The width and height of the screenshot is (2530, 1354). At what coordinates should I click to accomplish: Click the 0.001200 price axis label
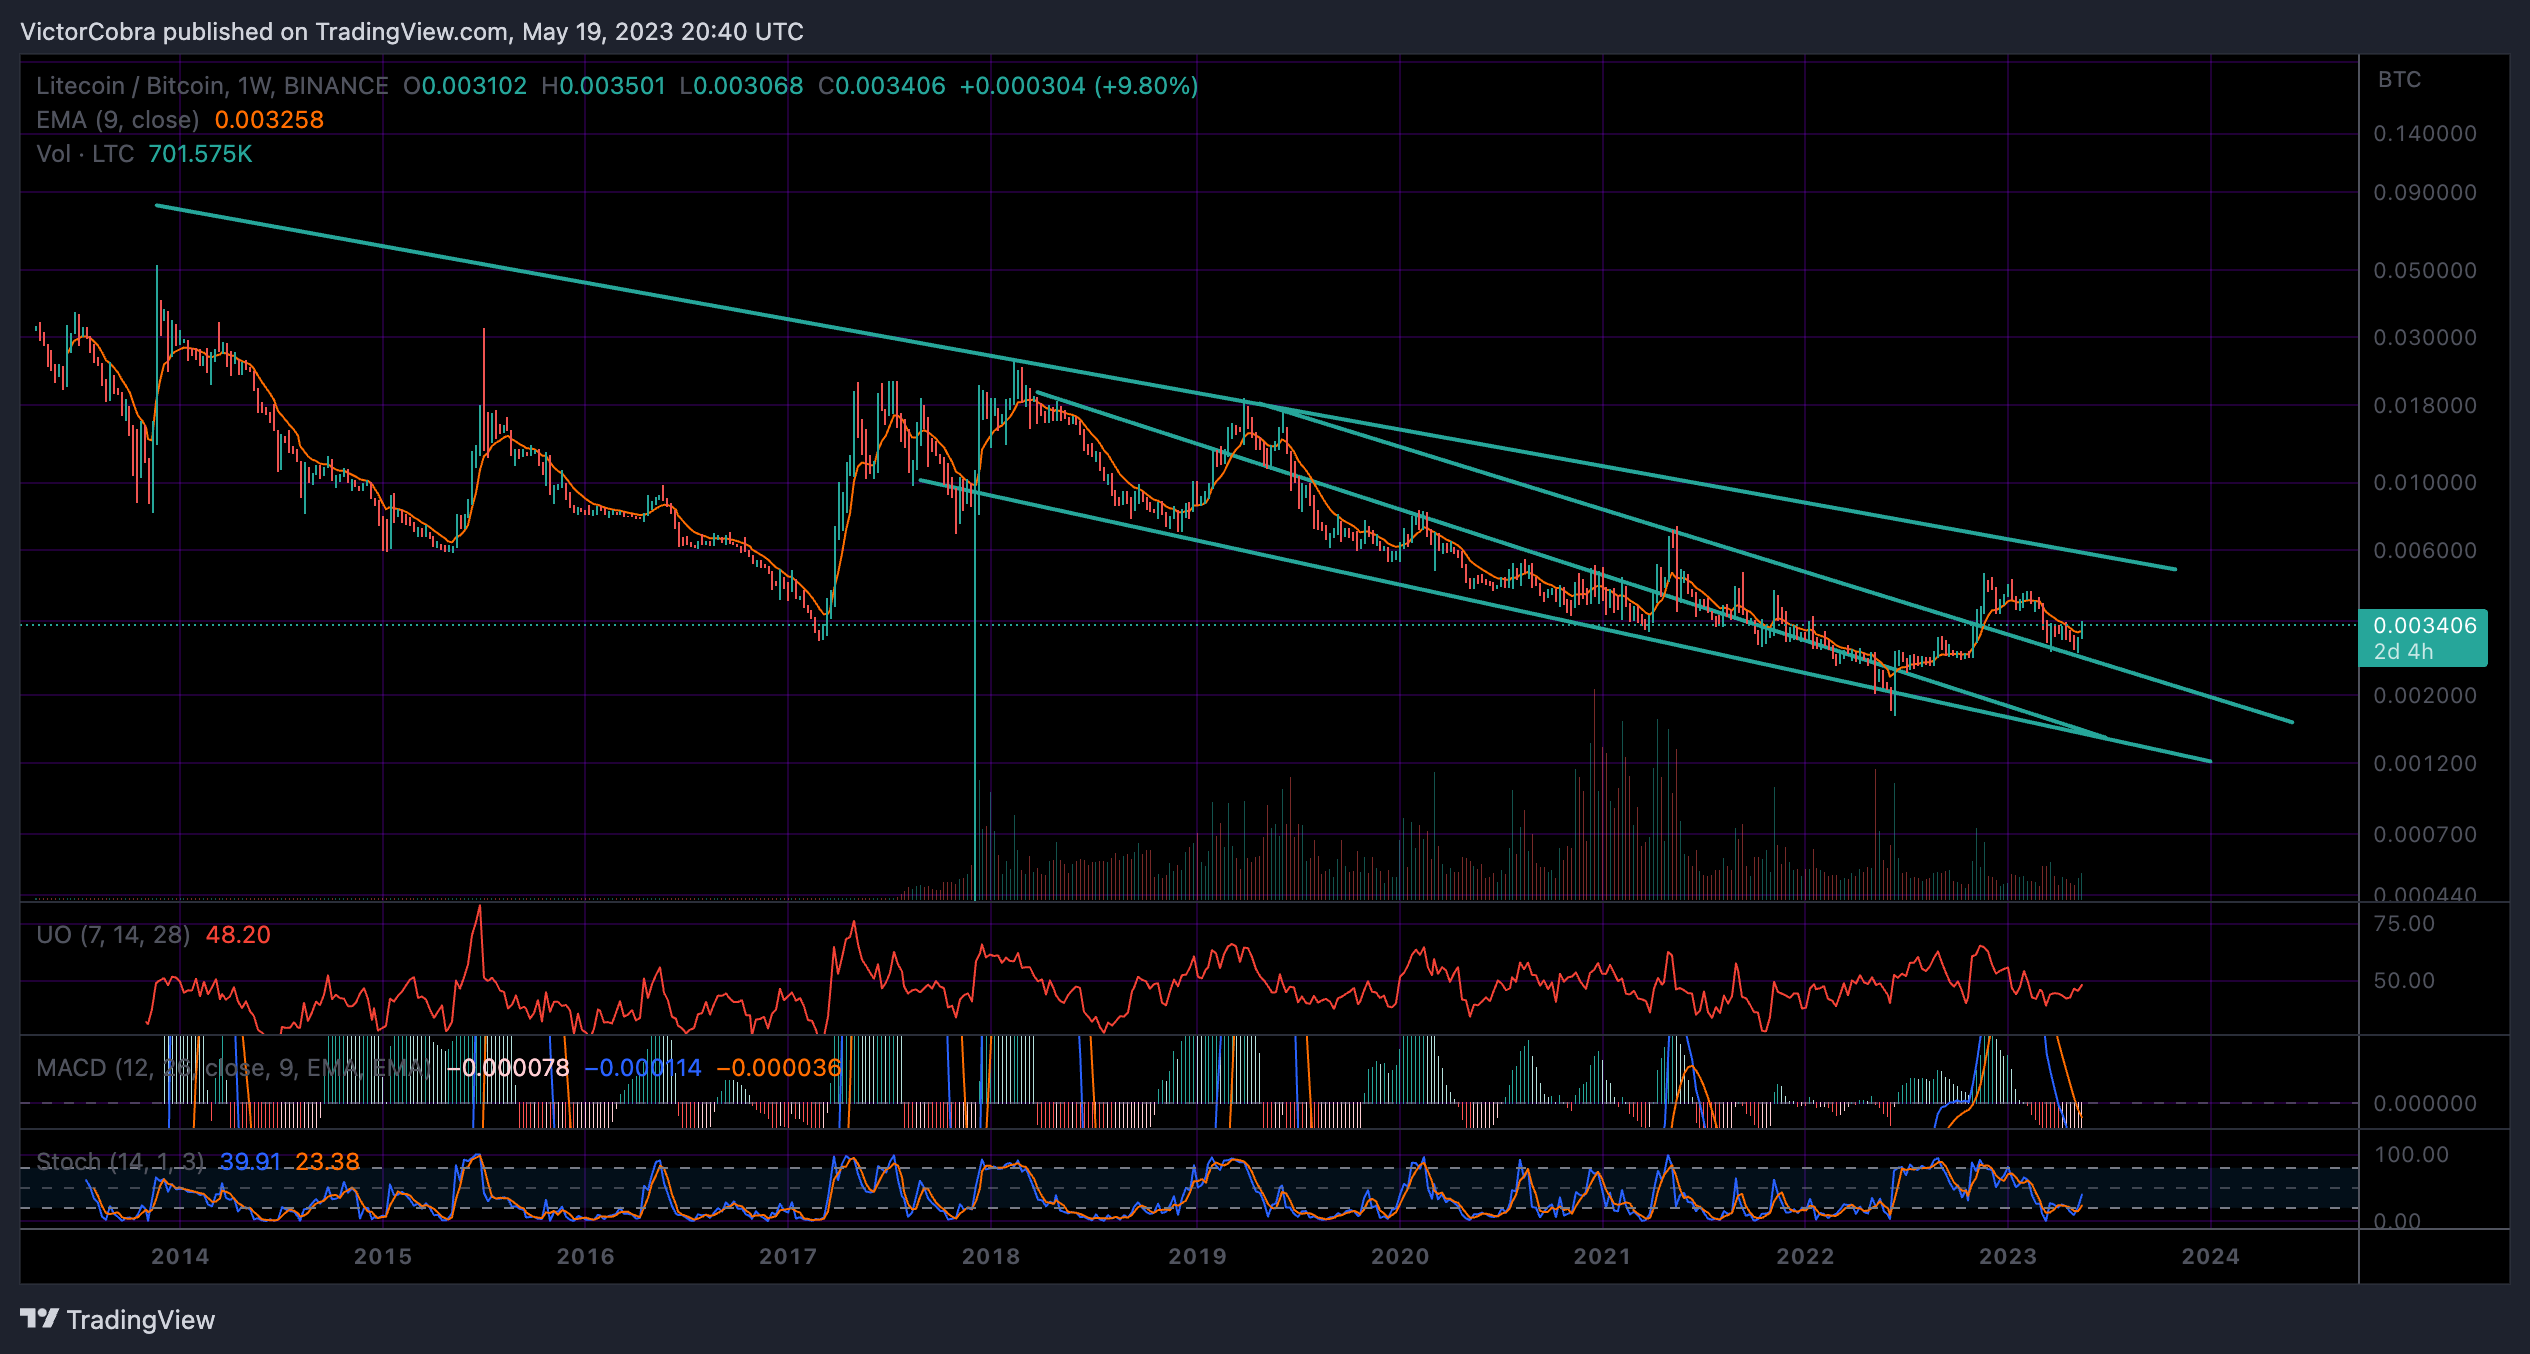[x=2425, y=764]
